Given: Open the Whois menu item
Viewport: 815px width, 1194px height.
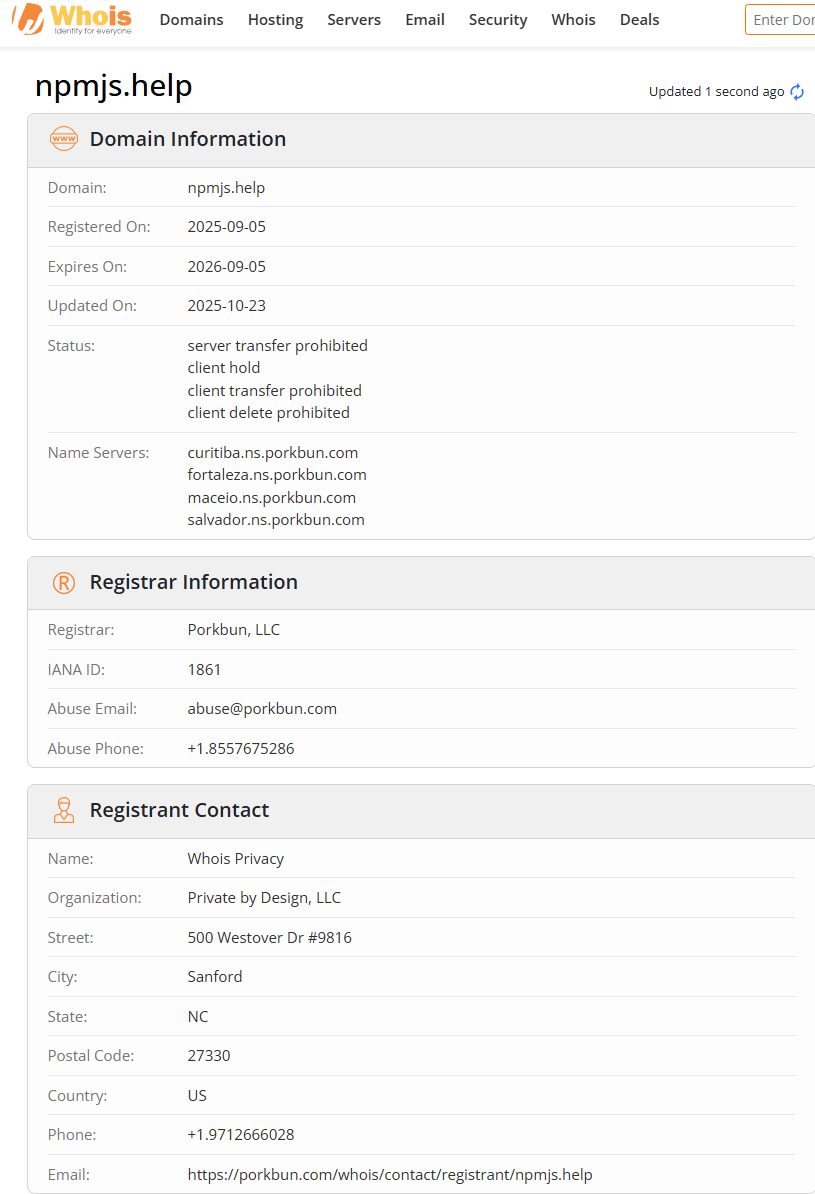Looking at the screenshot, I should pyautogui.click(x=573, y=20).
